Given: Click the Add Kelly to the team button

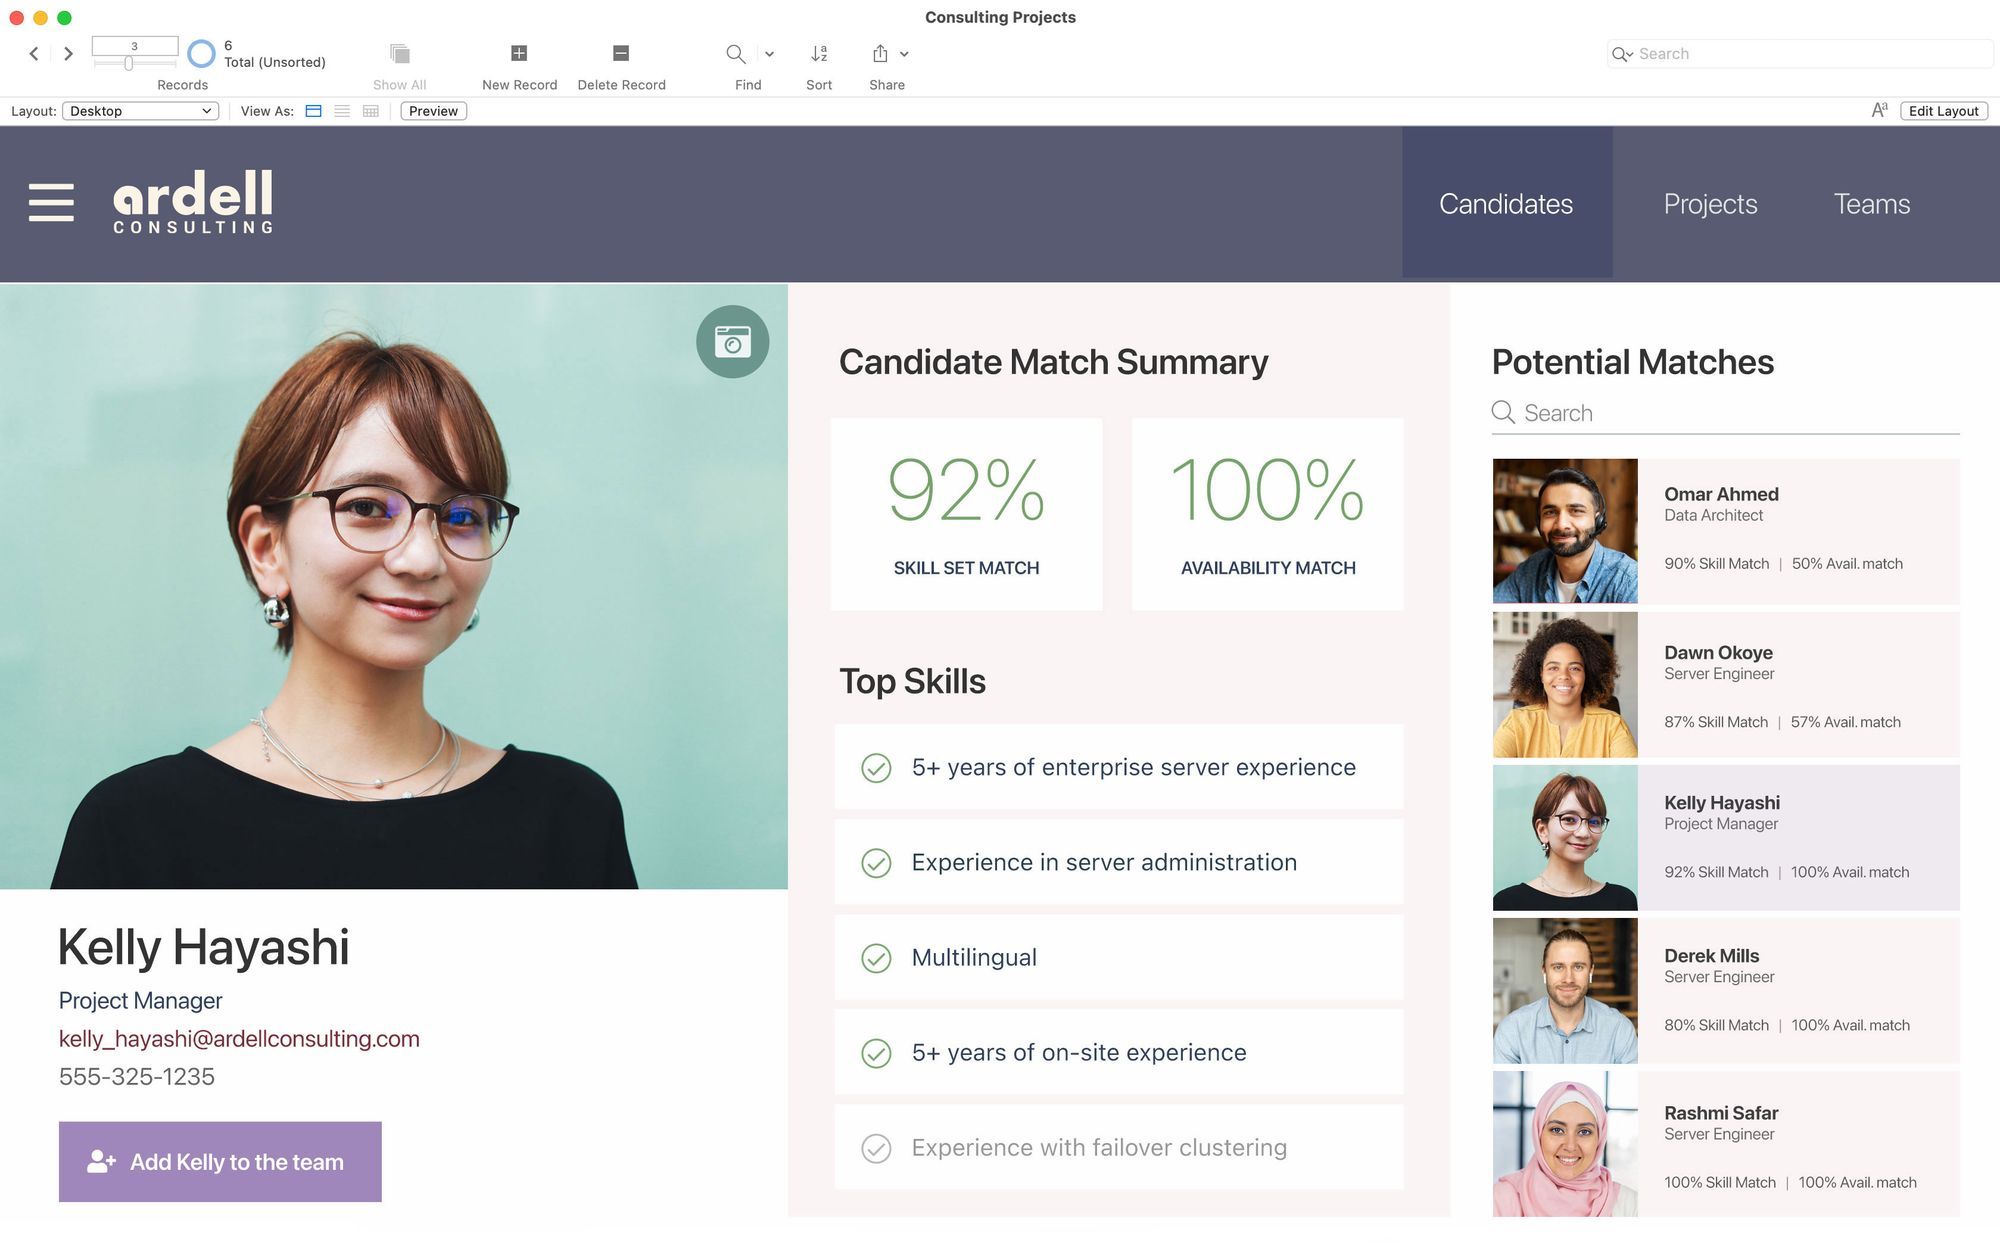Looking at the screenshot, I should tap(220, 1161).
